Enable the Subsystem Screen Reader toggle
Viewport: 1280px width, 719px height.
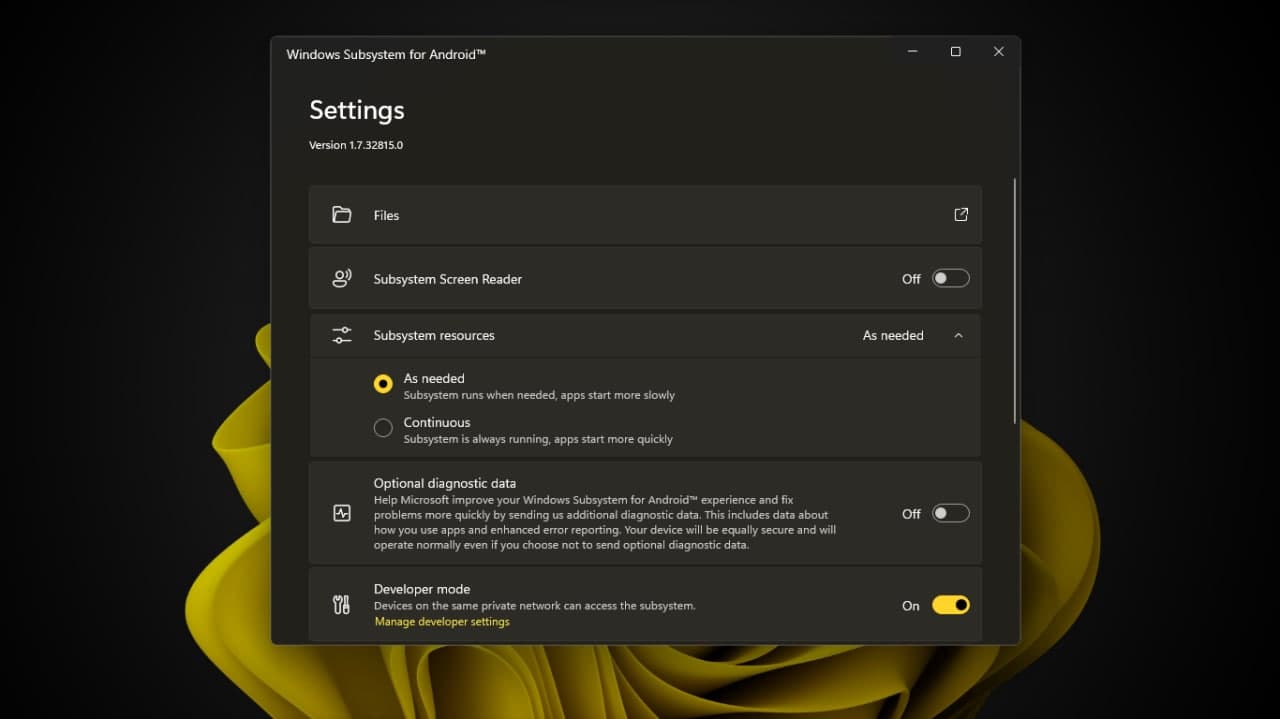[950, 278]
